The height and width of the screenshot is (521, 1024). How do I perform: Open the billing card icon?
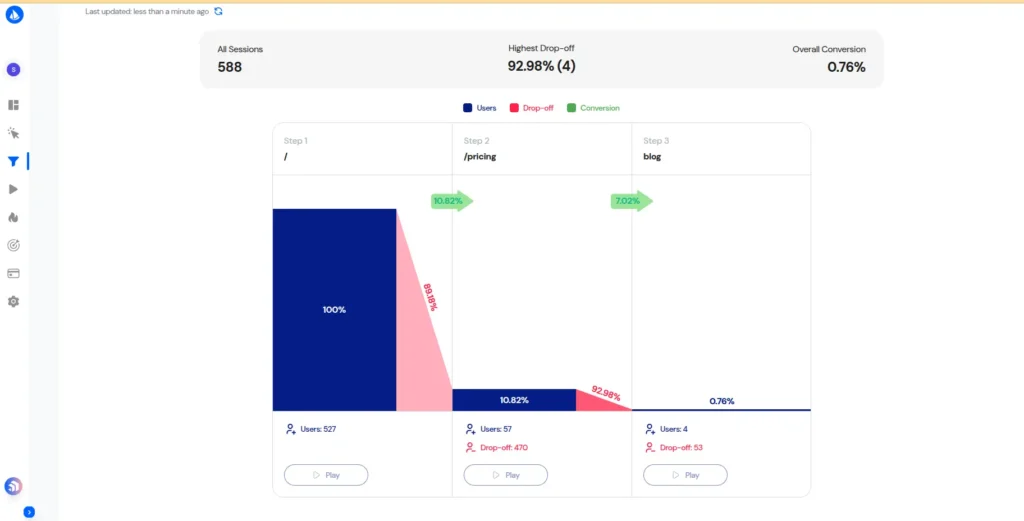point(14,273)
